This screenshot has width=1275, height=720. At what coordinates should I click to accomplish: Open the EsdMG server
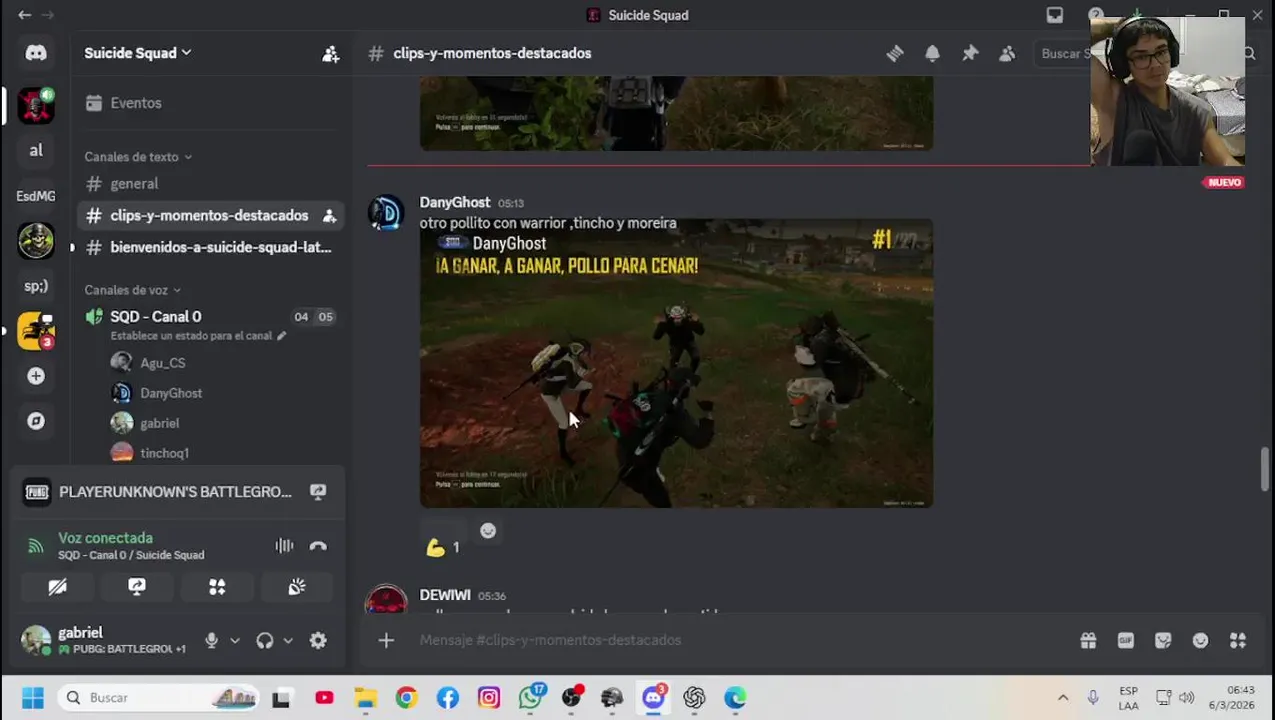[36, 196]
